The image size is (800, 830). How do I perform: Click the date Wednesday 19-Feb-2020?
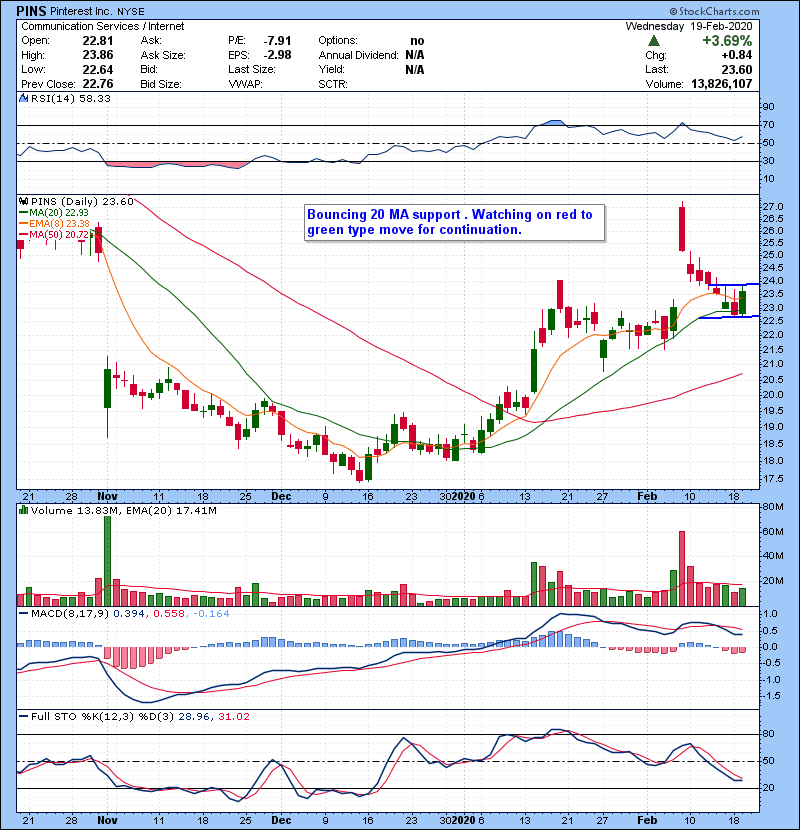point(689,26)
